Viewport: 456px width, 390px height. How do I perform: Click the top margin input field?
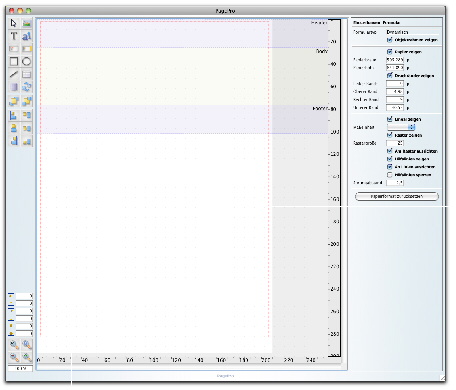pos(395,92)
